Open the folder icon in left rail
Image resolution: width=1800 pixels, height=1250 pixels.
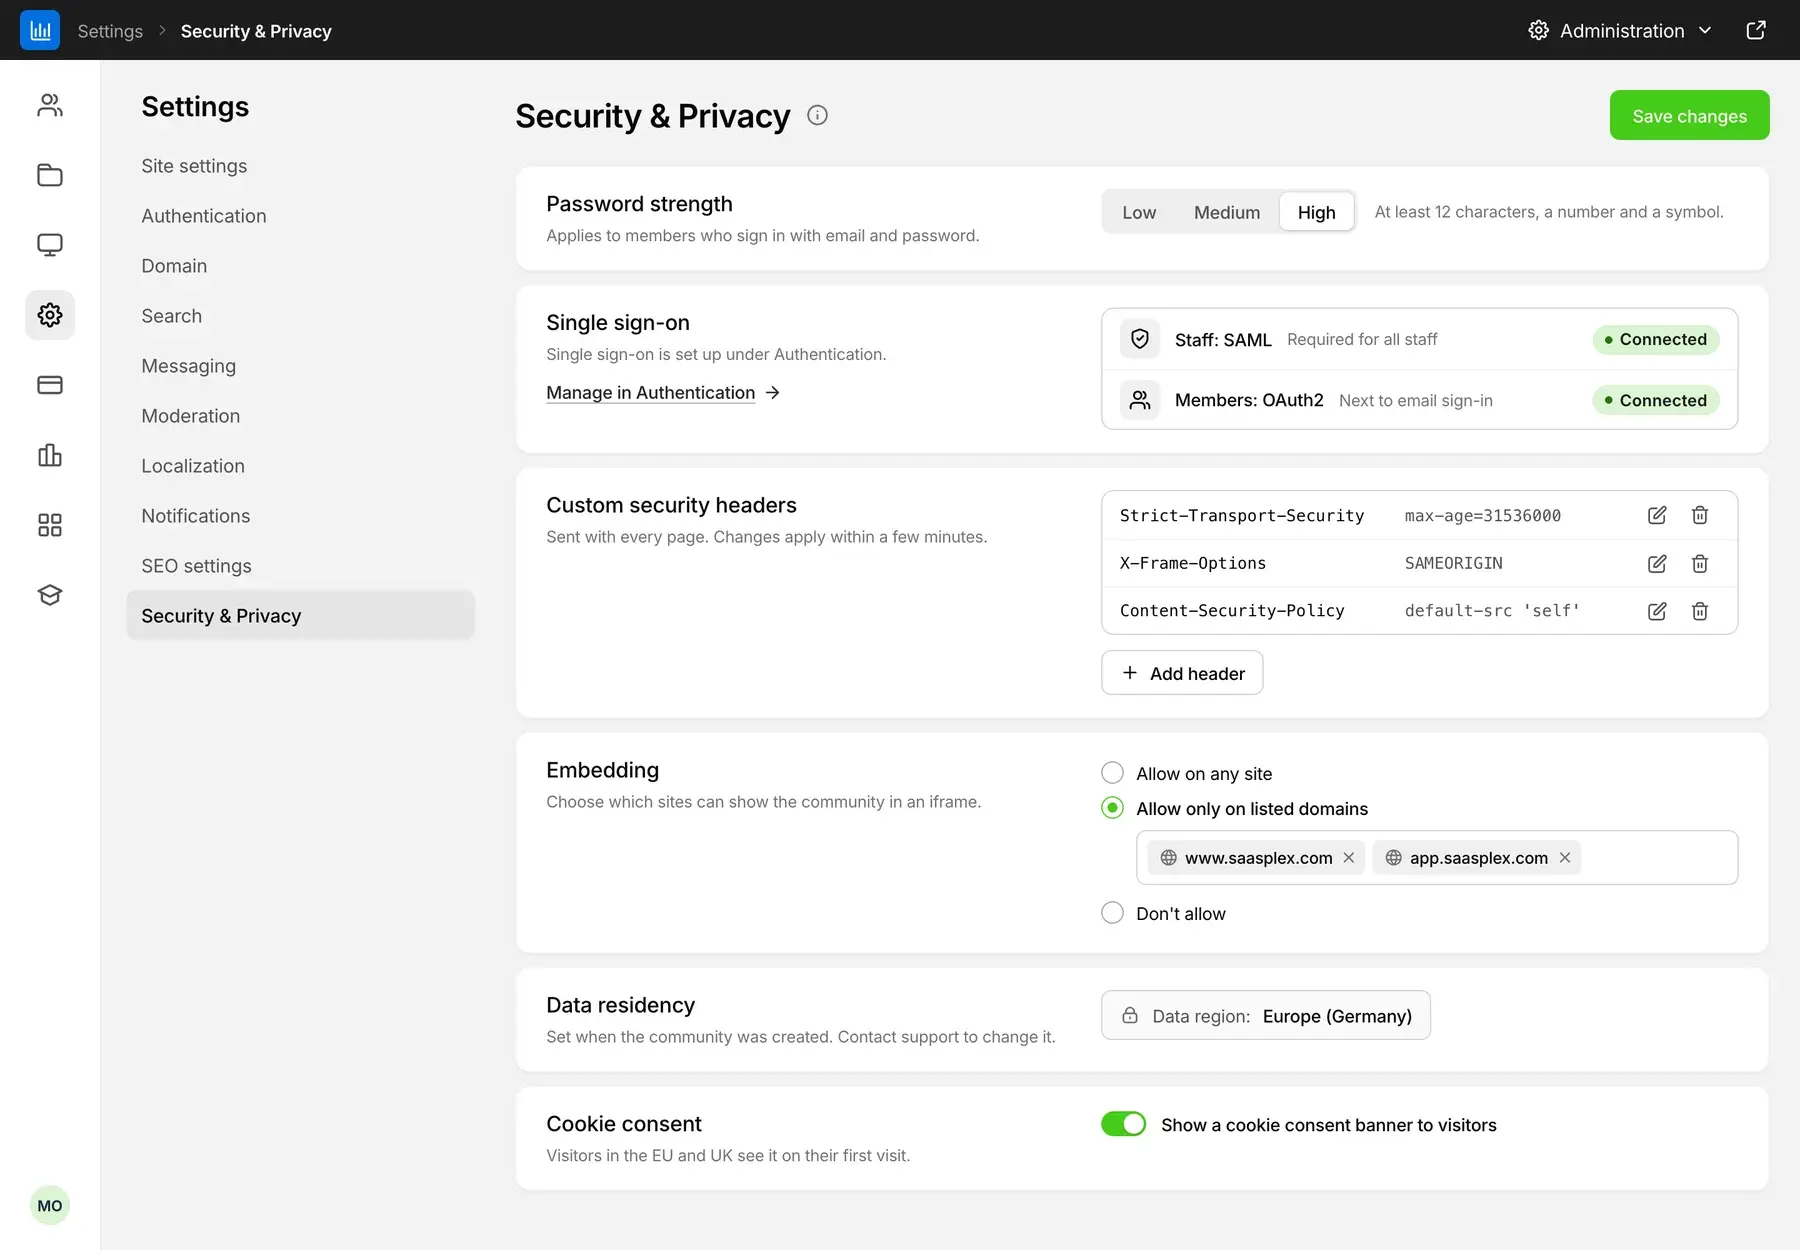(50, 175)
